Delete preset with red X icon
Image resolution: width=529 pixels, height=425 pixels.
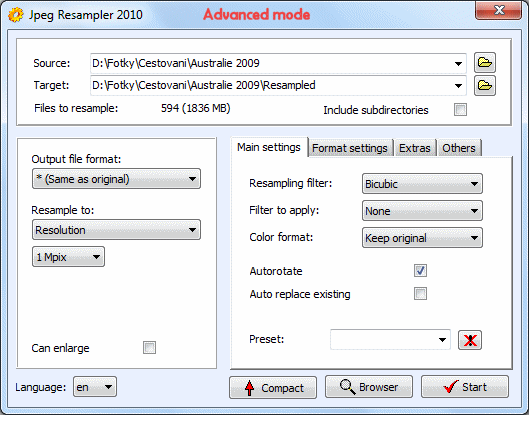click(470, 340)
